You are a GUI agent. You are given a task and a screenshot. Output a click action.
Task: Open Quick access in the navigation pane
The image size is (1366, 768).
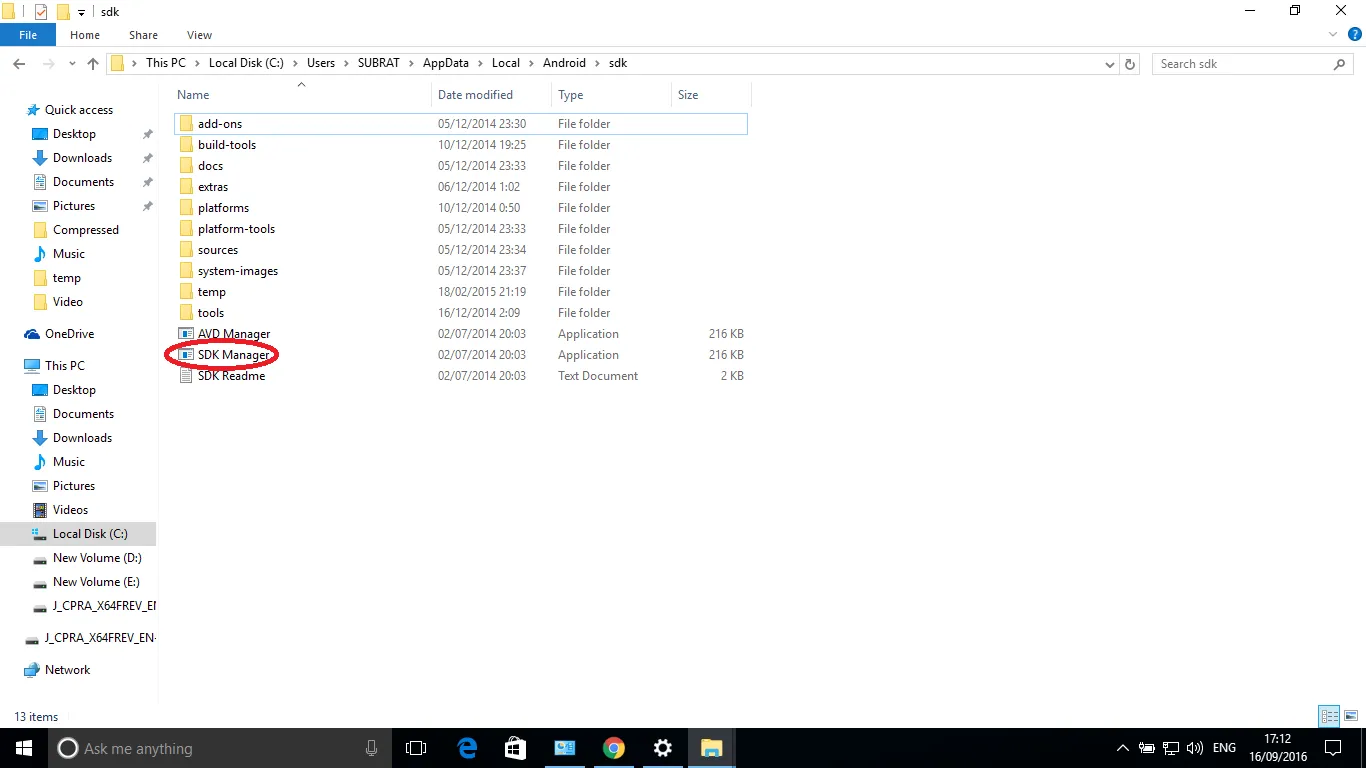tap(78, 110)
